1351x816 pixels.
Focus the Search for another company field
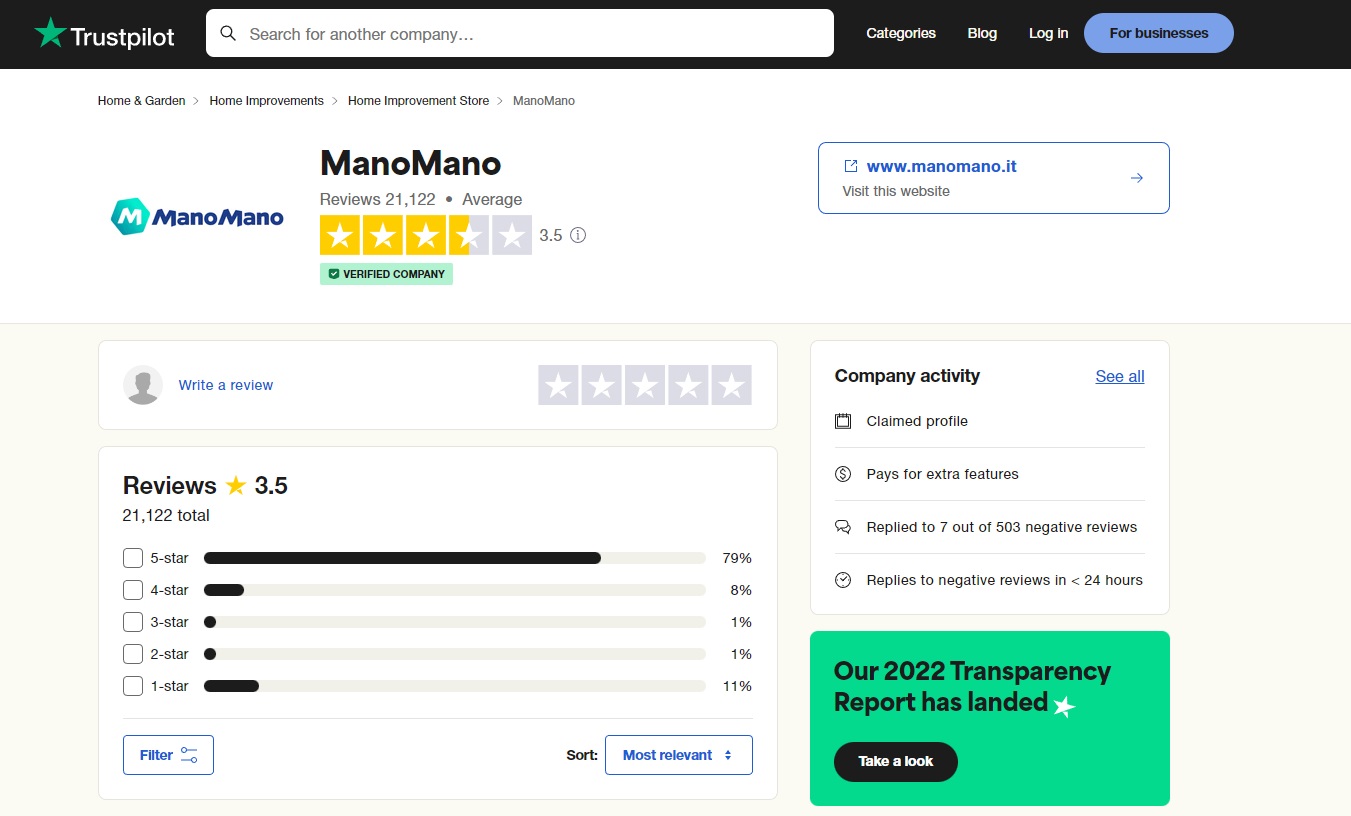click(520, 33)
